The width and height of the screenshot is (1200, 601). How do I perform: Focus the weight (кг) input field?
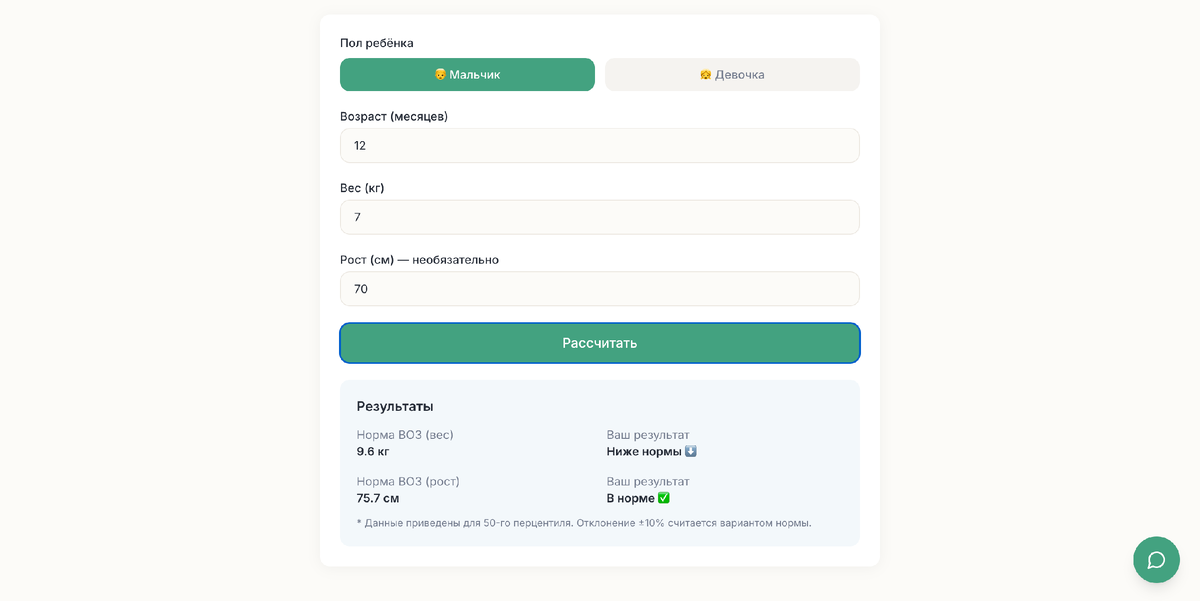tap(600, 217)
